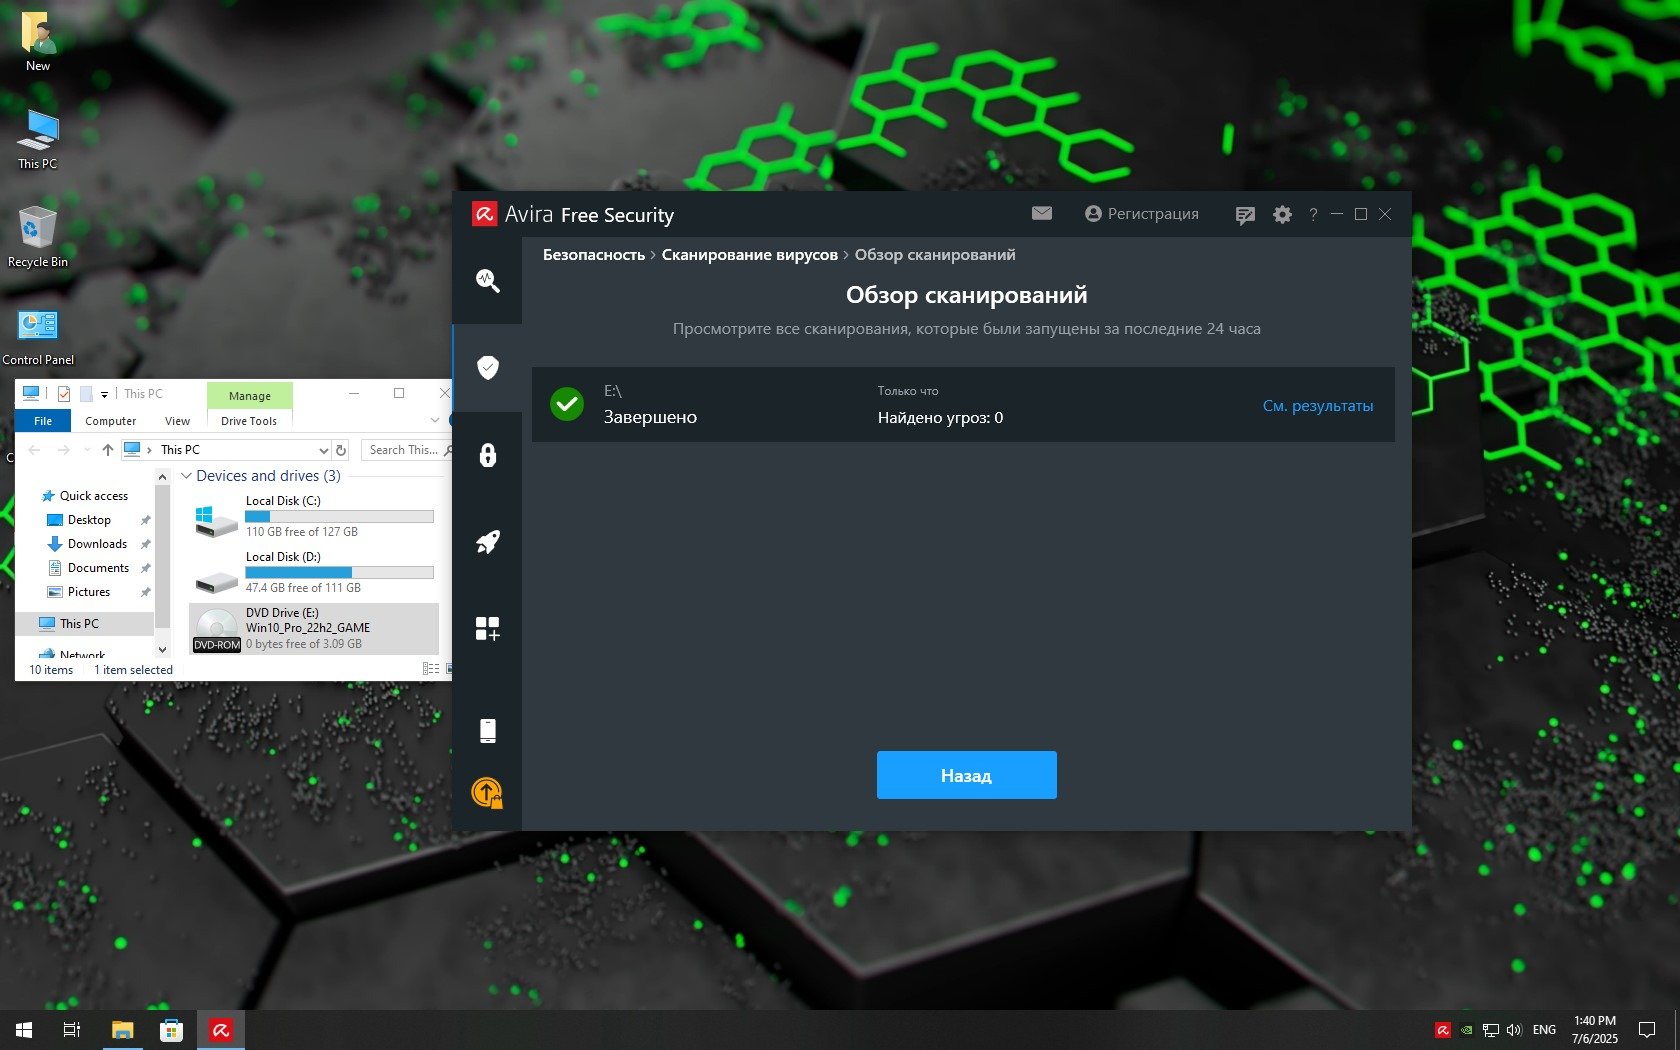This screenshot has height=1050, width=1680.
Task: Open Drive Tools ribbon tab
Action: point(249,421)
